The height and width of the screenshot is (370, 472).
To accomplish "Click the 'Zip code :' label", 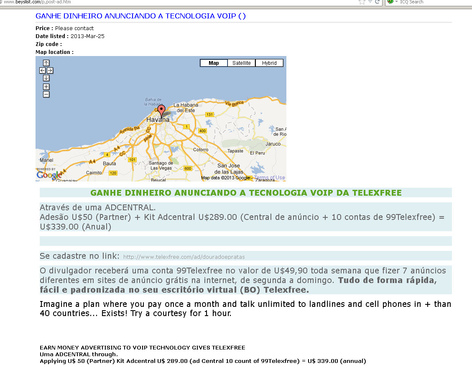I will [49, 44].
